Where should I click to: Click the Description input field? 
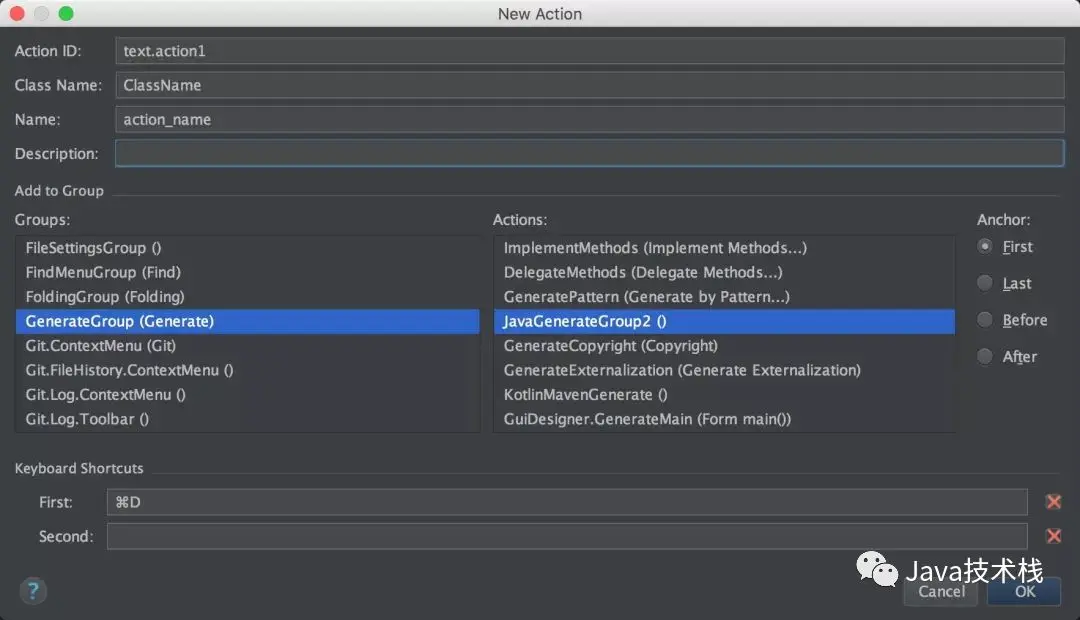[x=589, y=153]
